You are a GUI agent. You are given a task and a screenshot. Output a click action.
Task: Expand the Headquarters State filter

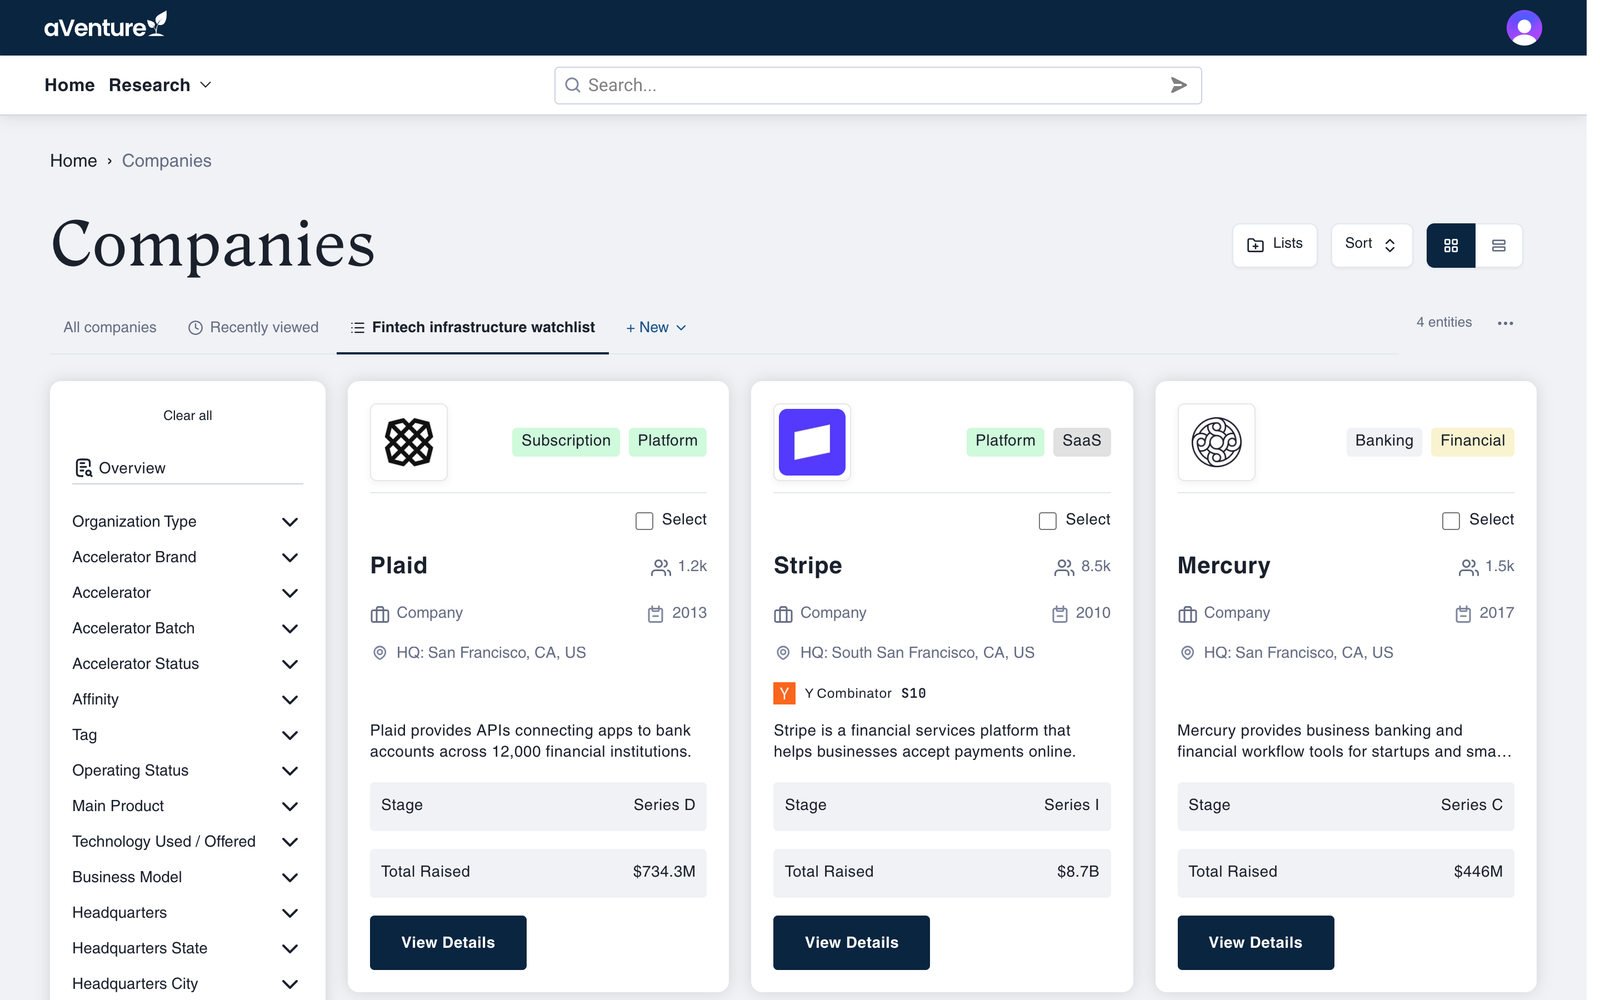[x=187, y=948]
